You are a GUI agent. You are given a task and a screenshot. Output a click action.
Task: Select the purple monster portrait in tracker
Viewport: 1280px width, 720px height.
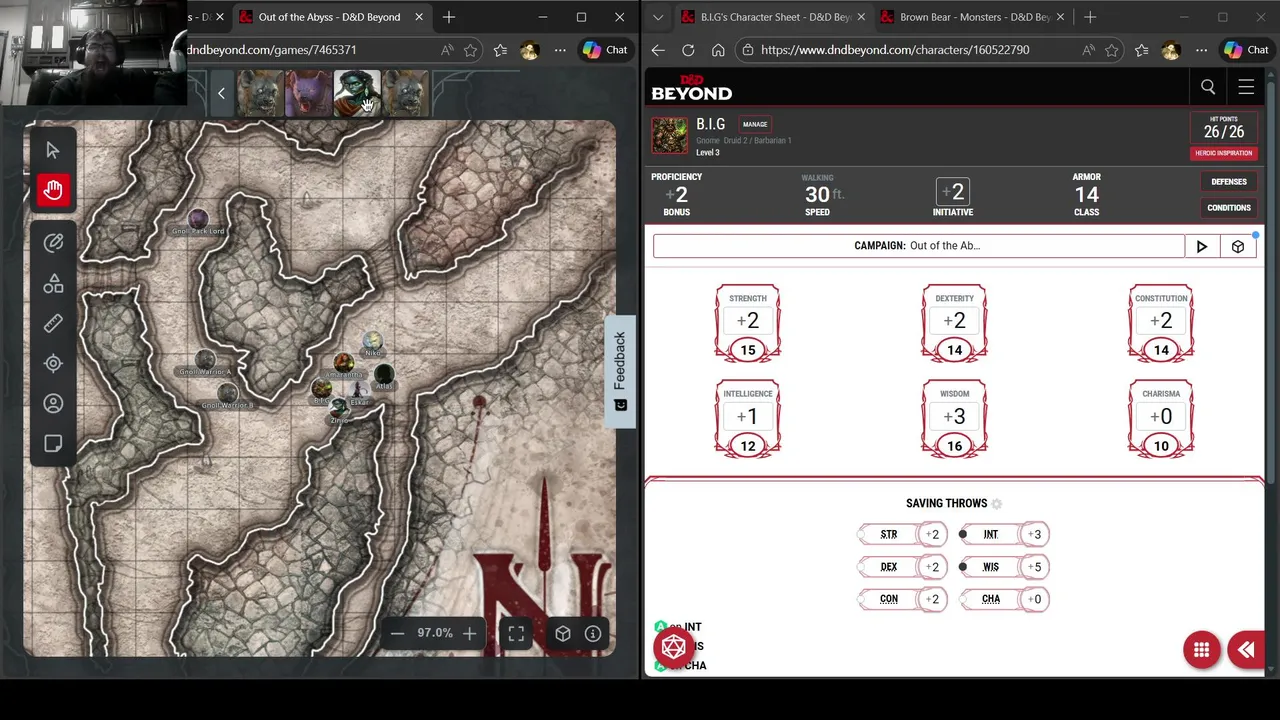308,94
